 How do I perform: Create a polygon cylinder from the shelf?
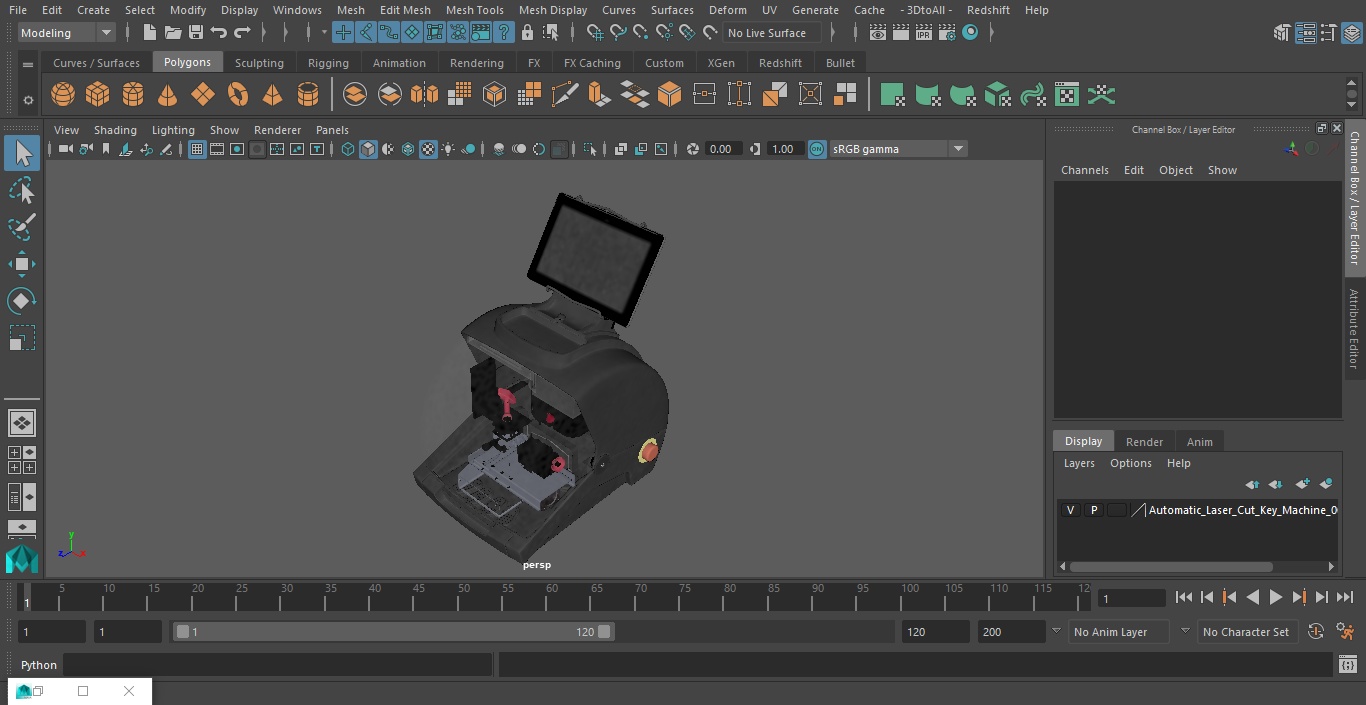pos(133,95)
